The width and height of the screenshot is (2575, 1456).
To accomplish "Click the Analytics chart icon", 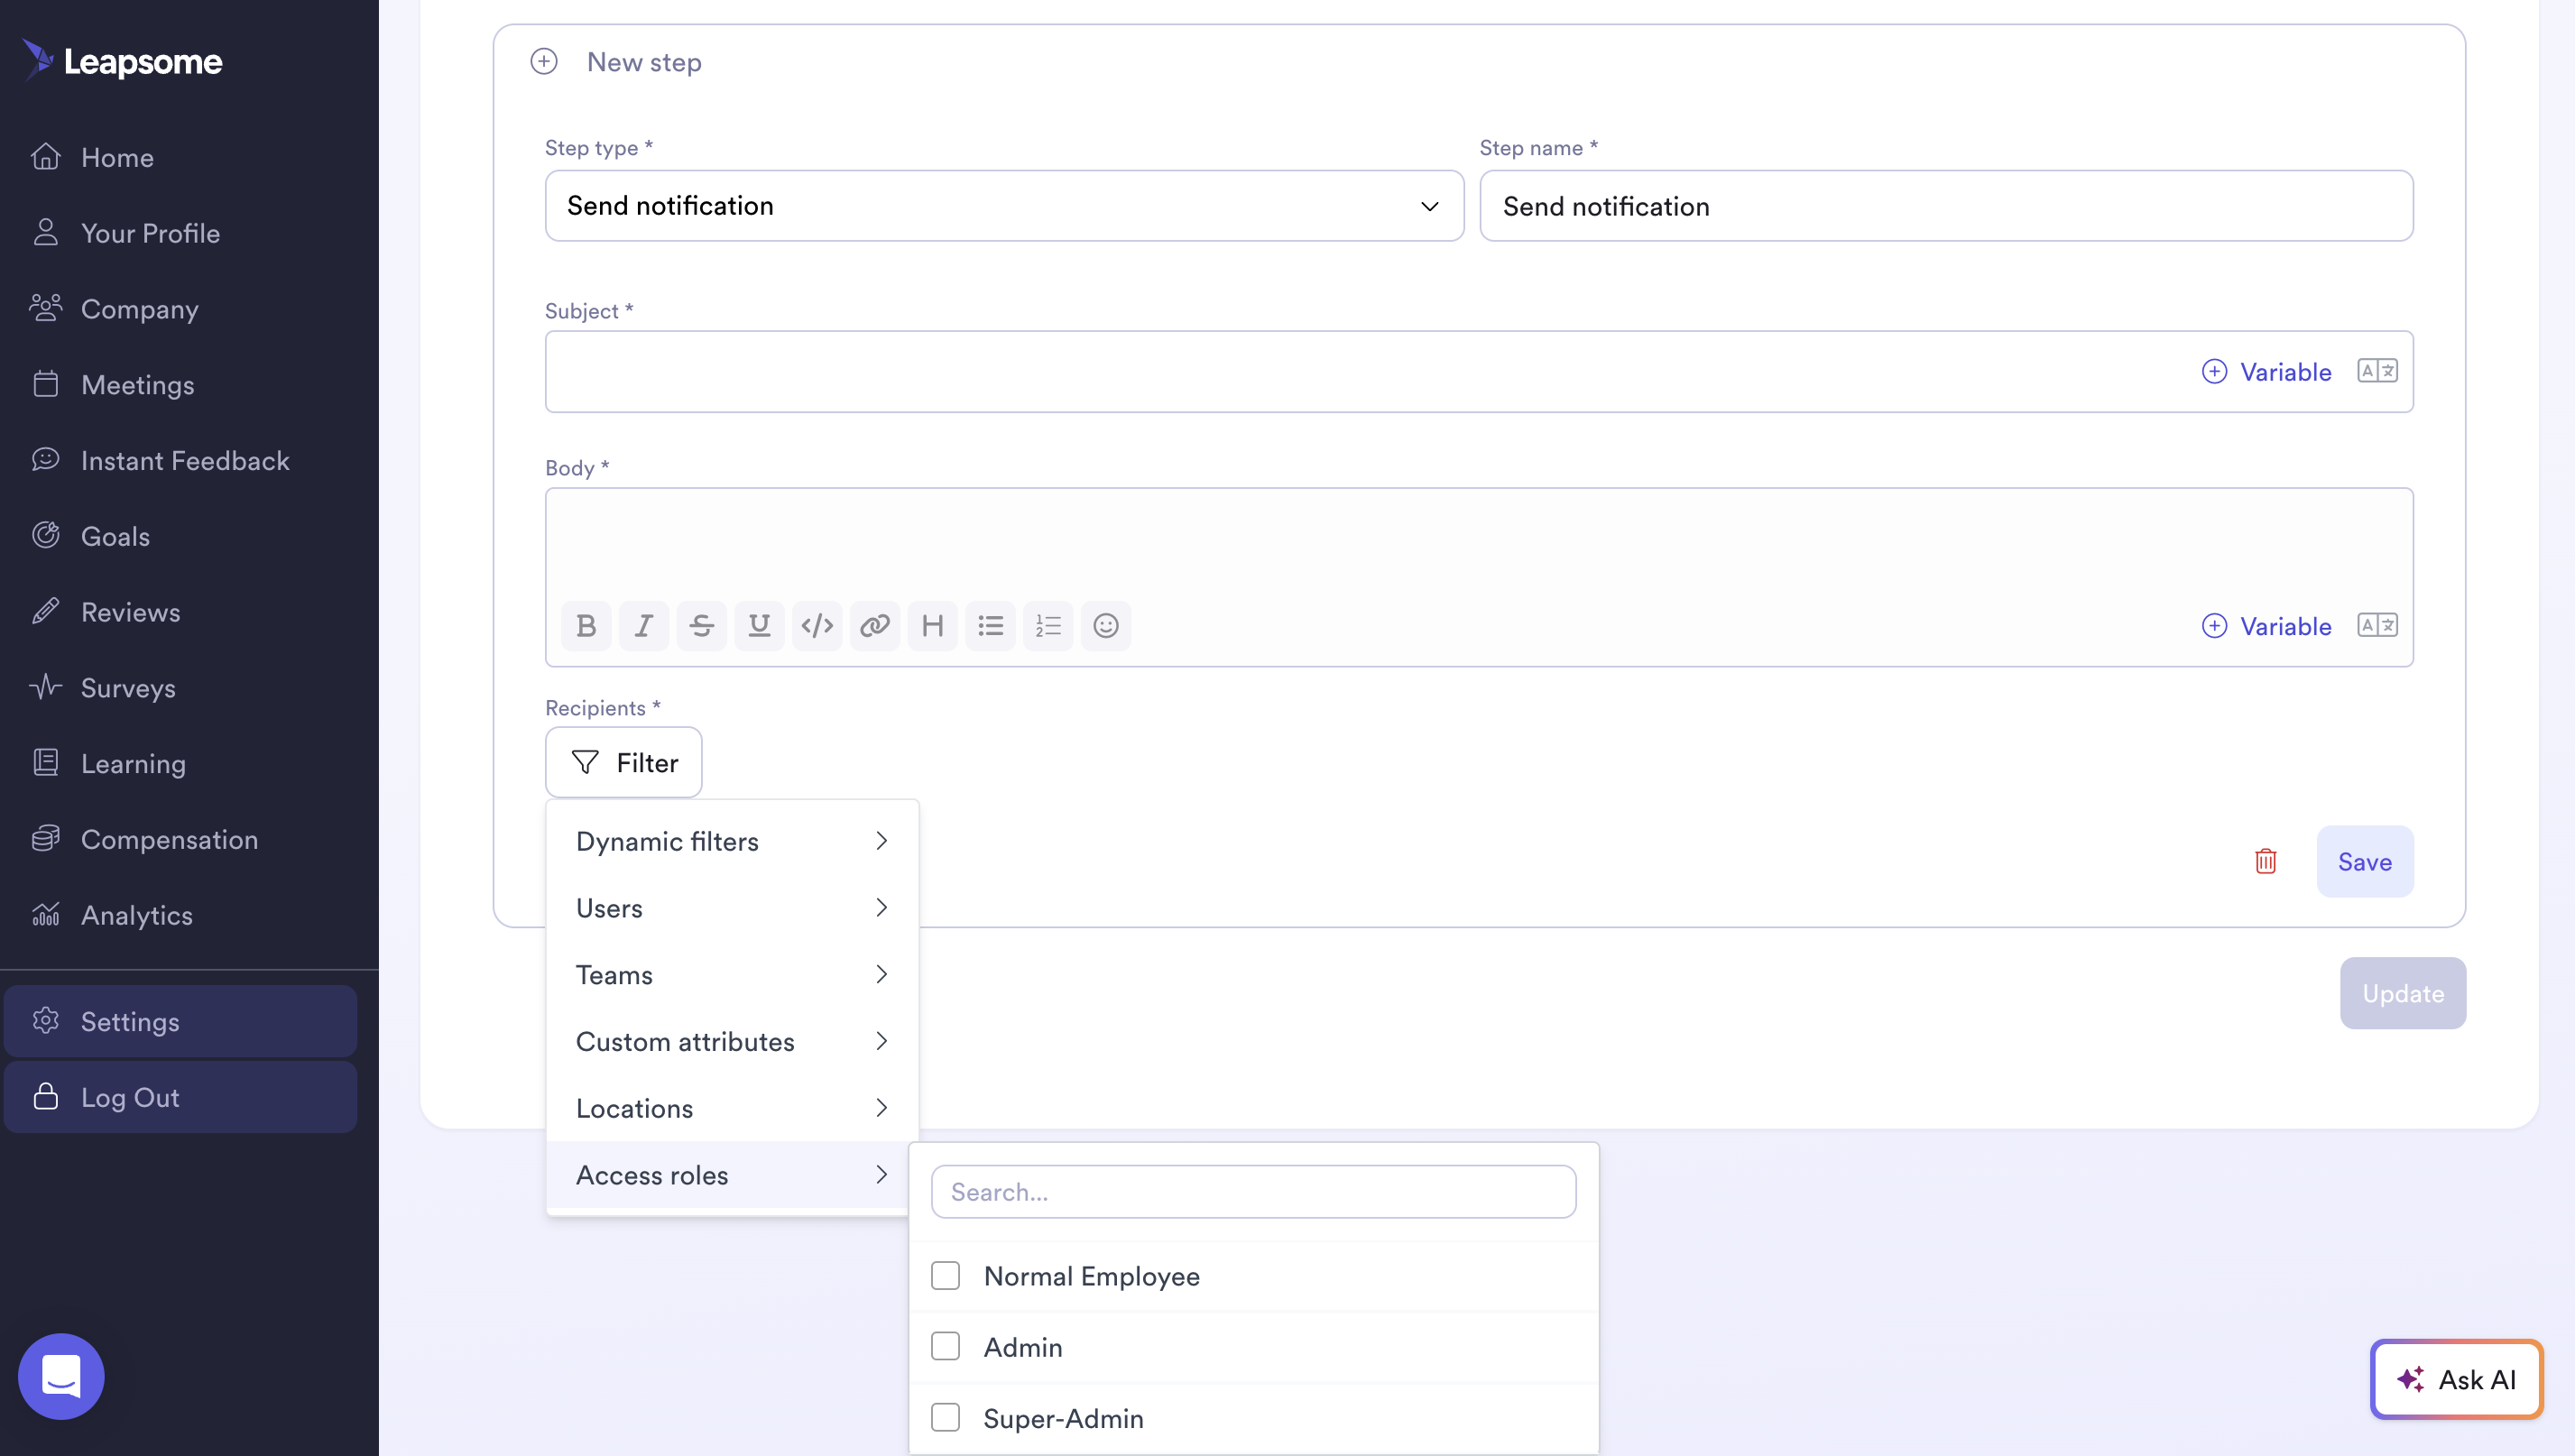I will [x=46, y=914].
